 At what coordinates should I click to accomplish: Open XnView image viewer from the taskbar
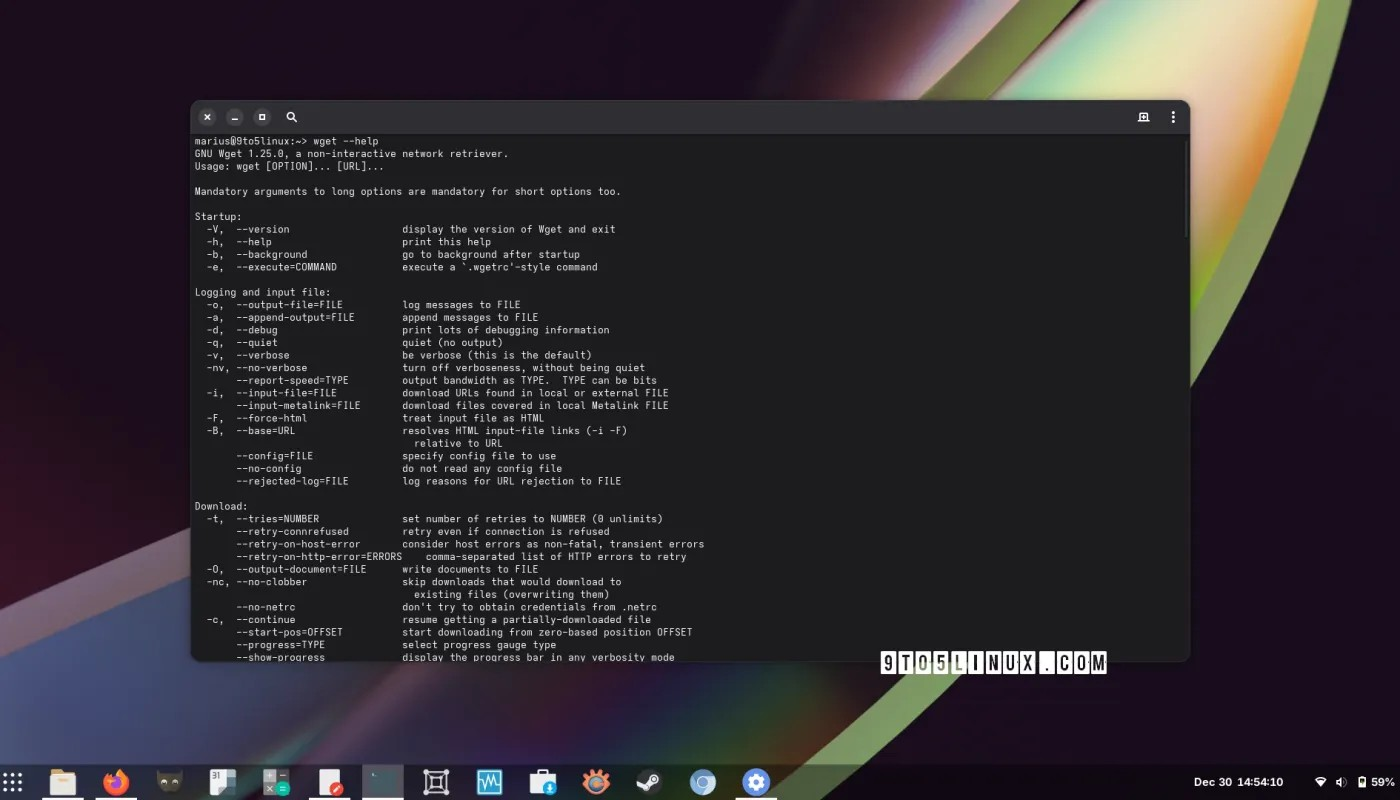(x=596, y=781)
